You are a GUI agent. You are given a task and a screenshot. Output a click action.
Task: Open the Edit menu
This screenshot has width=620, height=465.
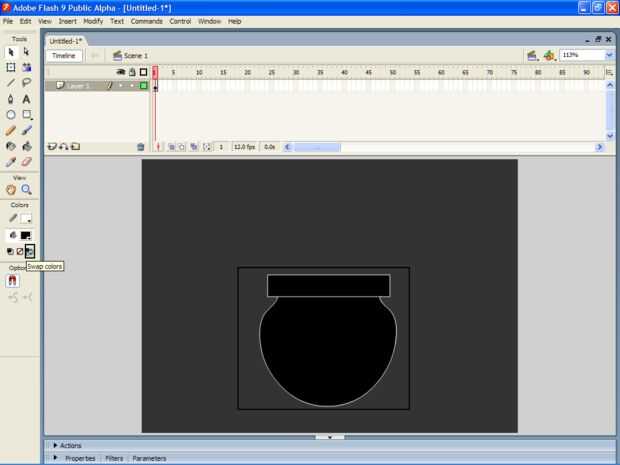point(25,21)
